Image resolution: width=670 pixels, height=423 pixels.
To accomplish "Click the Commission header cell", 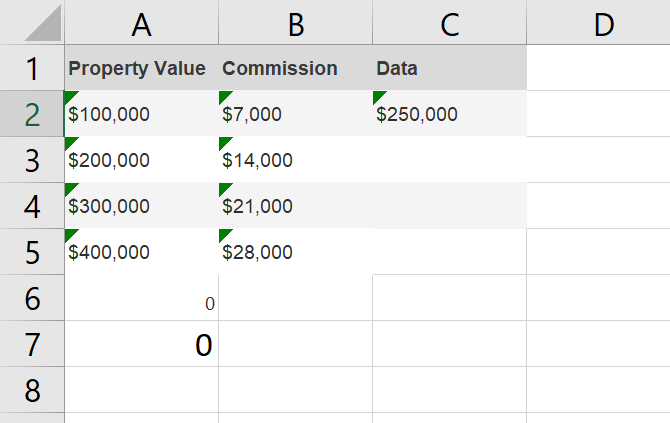I will (296, 68).
